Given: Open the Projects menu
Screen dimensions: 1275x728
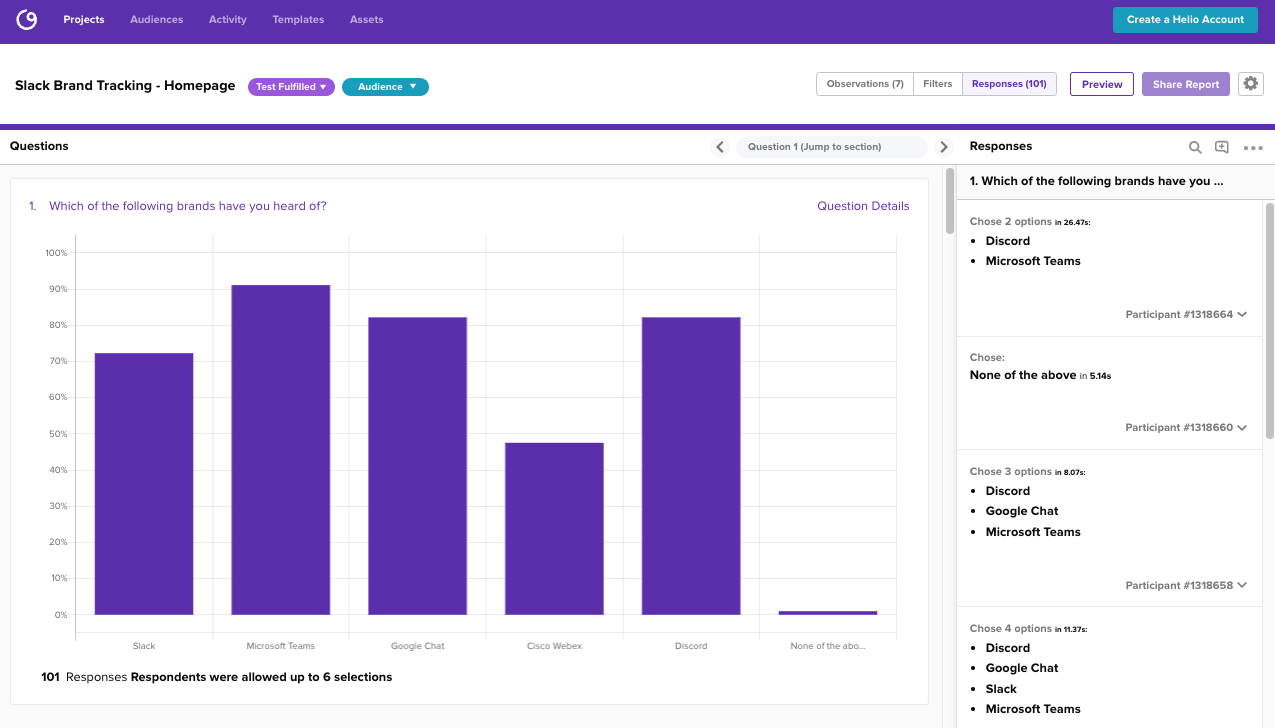Looking at the screenshot, I should (84, 20).
